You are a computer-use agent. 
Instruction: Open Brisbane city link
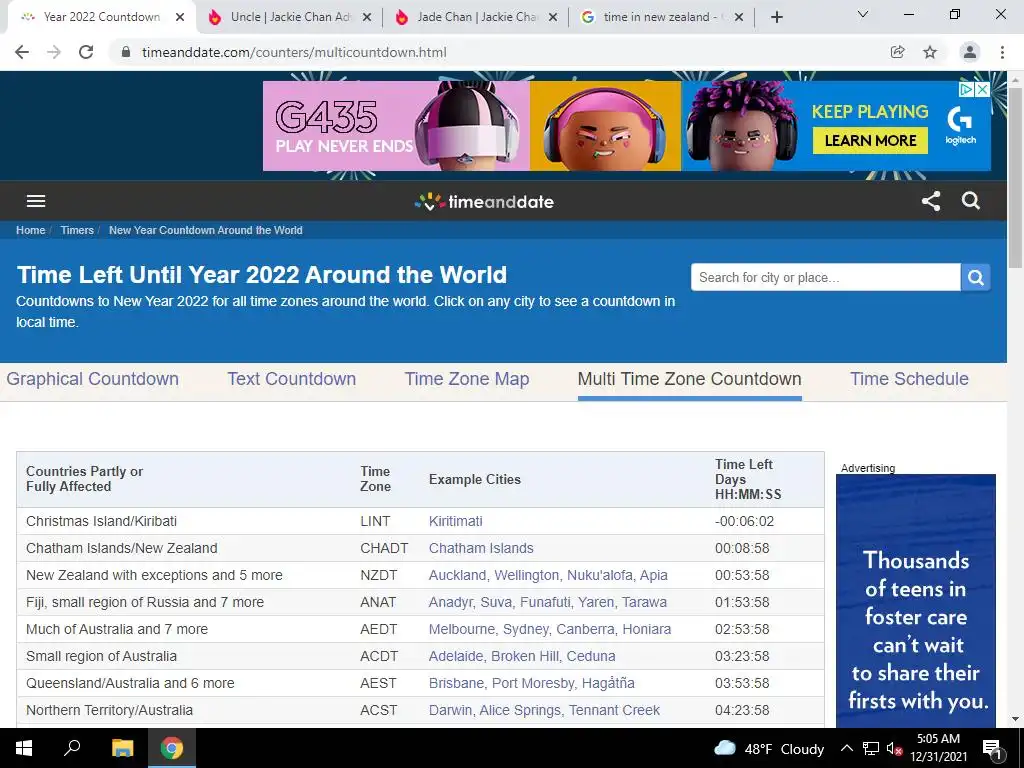point(456,683)
